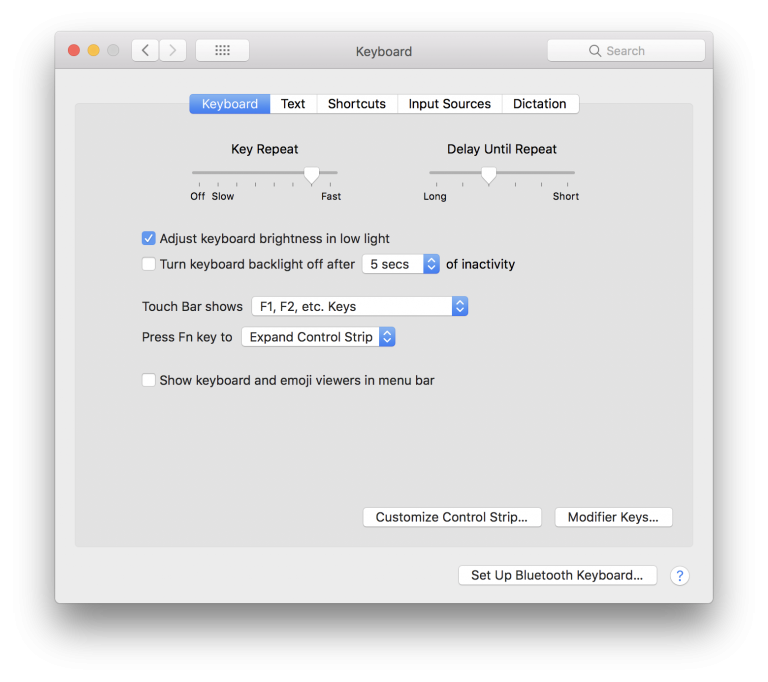Click in the Search field
Image resolution: width=768 pixels, height=682 pixels.
click(626, 50)
